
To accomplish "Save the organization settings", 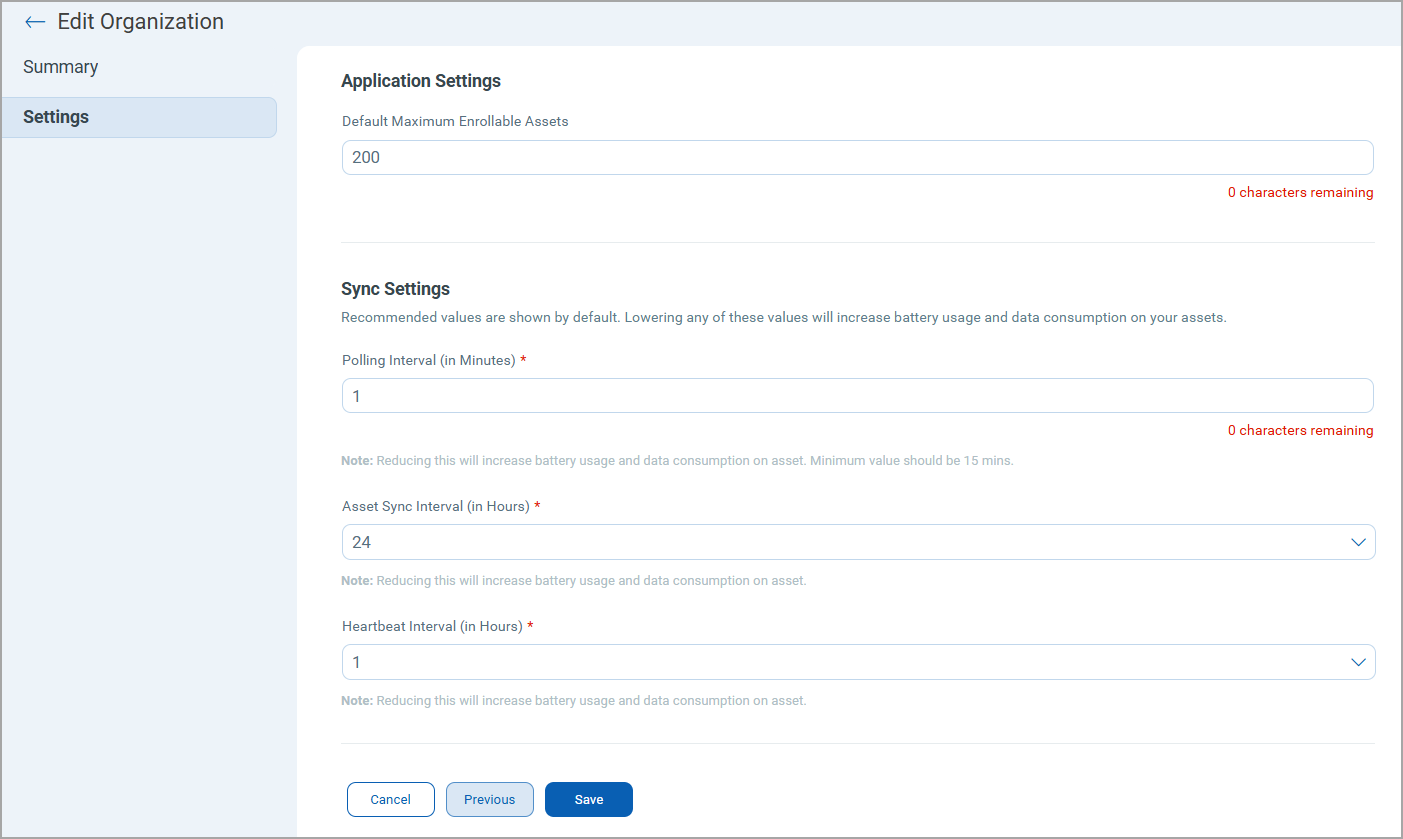I will [589, 799].
